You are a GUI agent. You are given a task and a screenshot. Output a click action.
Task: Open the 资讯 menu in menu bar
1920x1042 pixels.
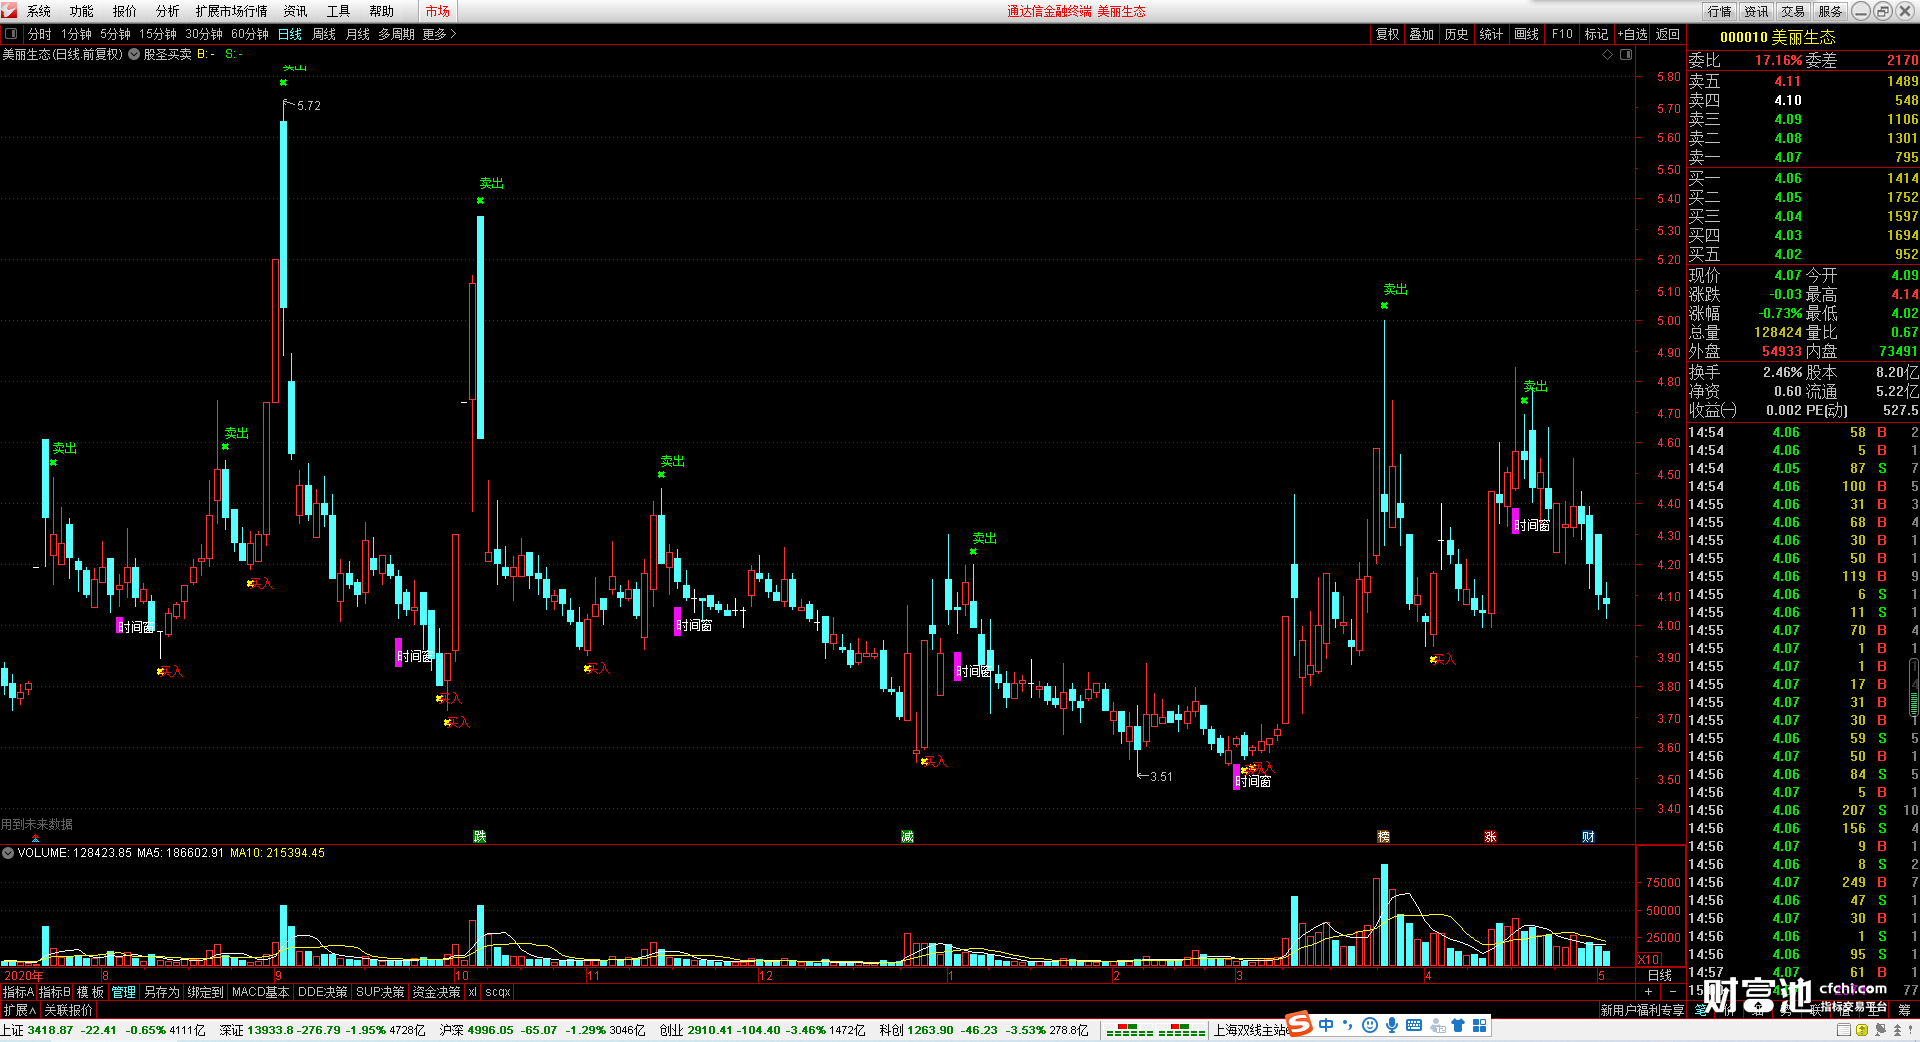coord(296,11)
